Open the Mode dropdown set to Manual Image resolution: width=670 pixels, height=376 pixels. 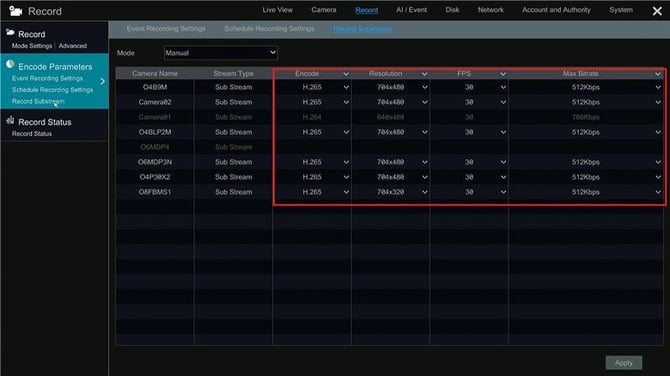[220, 53]
